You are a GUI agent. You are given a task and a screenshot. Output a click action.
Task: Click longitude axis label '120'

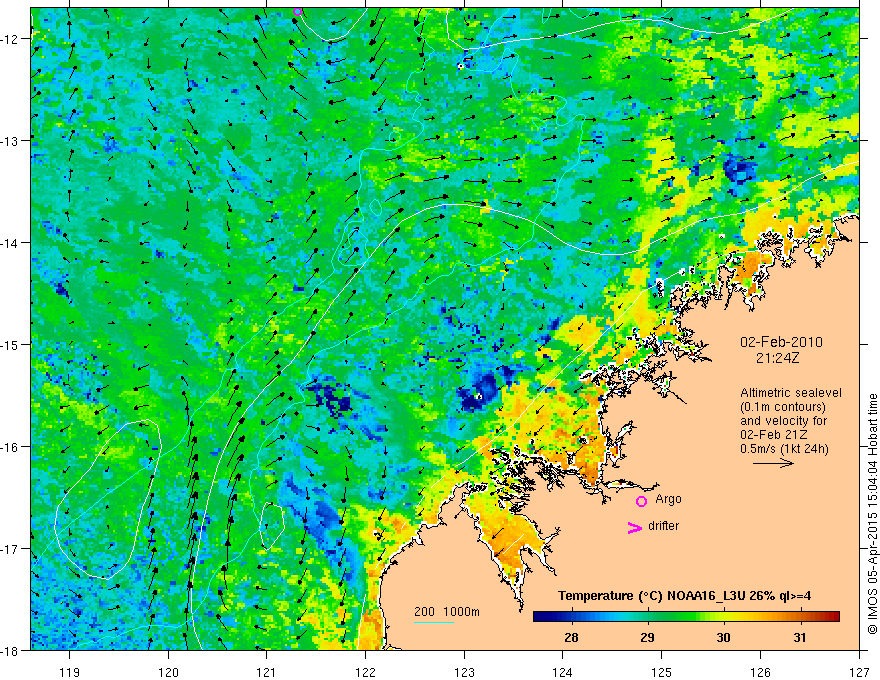tap(168, 672)
